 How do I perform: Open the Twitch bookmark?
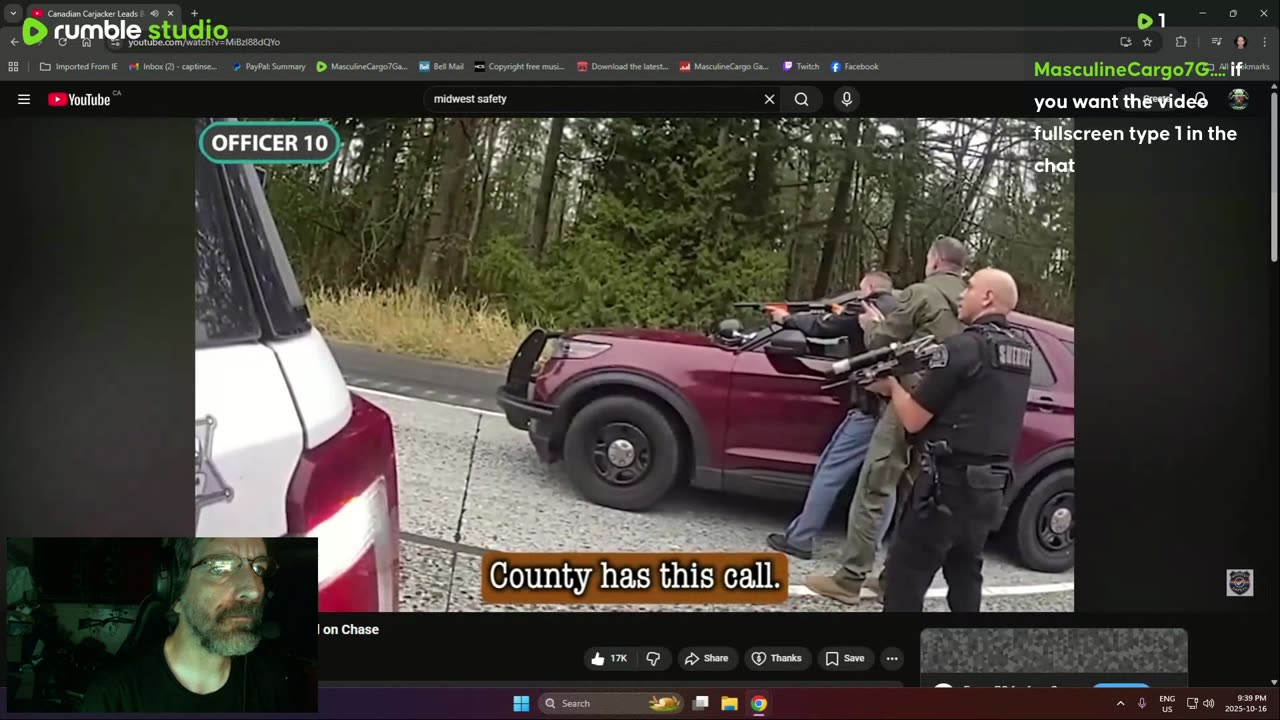tap(801, 67)
